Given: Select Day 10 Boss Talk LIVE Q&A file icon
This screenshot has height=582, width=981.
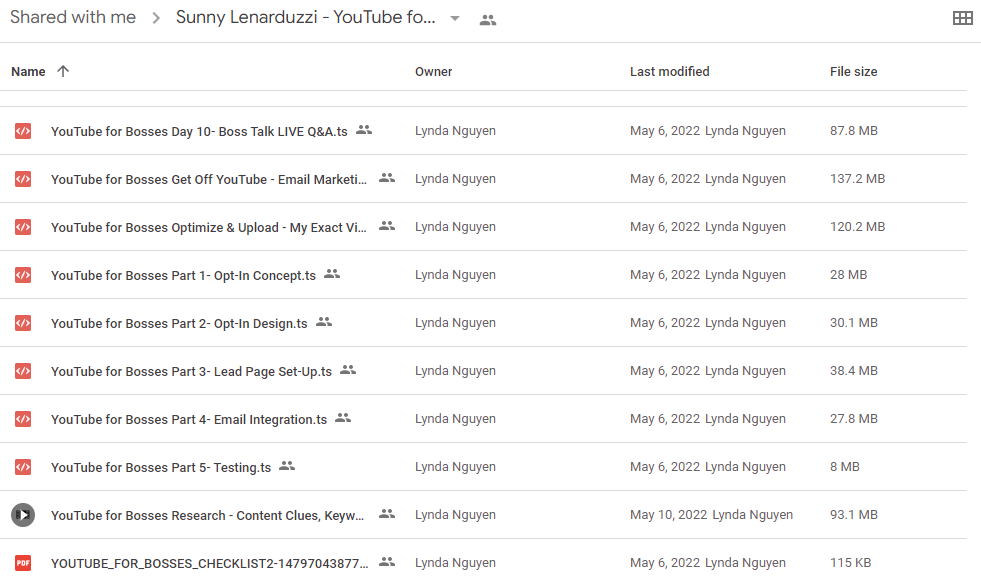Looking at the screenshot, I should point(23,131).
